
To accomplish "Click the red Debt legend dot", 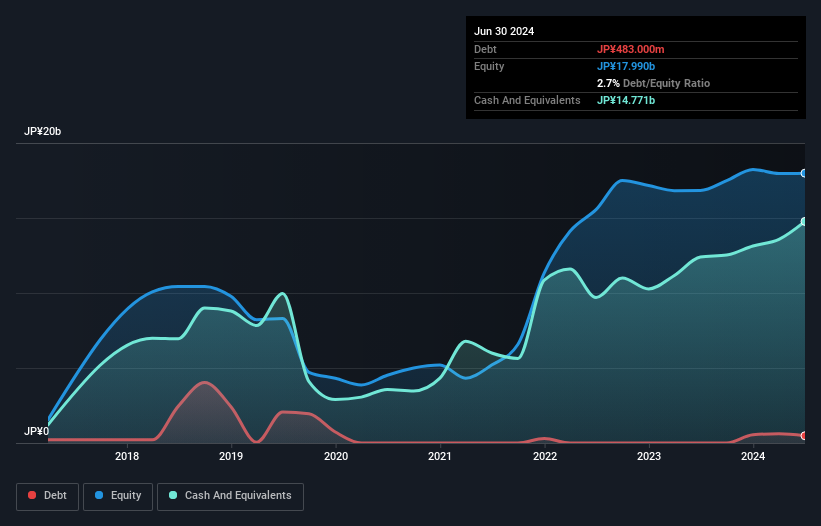I will click(x=32, y=495).
